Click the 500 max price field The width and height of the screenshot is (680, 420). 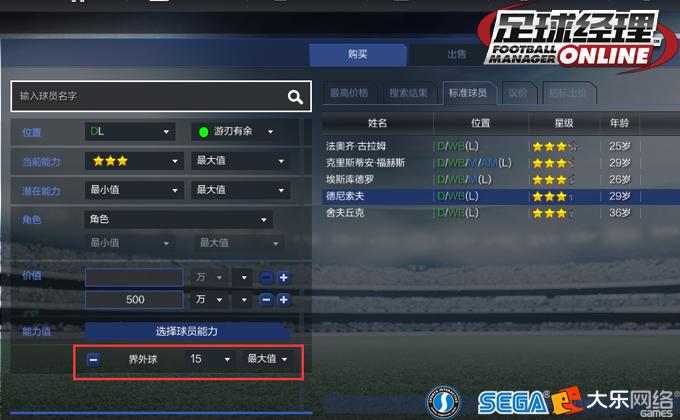pyautogui.click(x=134, y=300)
